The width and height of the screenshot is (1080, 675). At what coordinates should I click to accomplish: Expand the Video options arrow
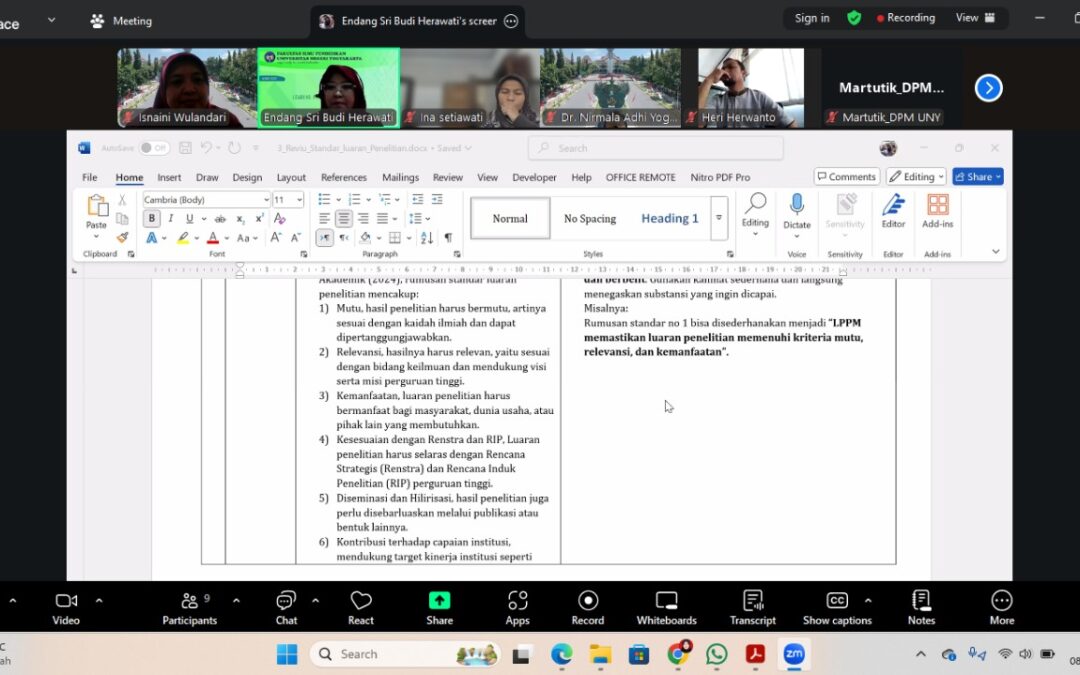(98, 601)
